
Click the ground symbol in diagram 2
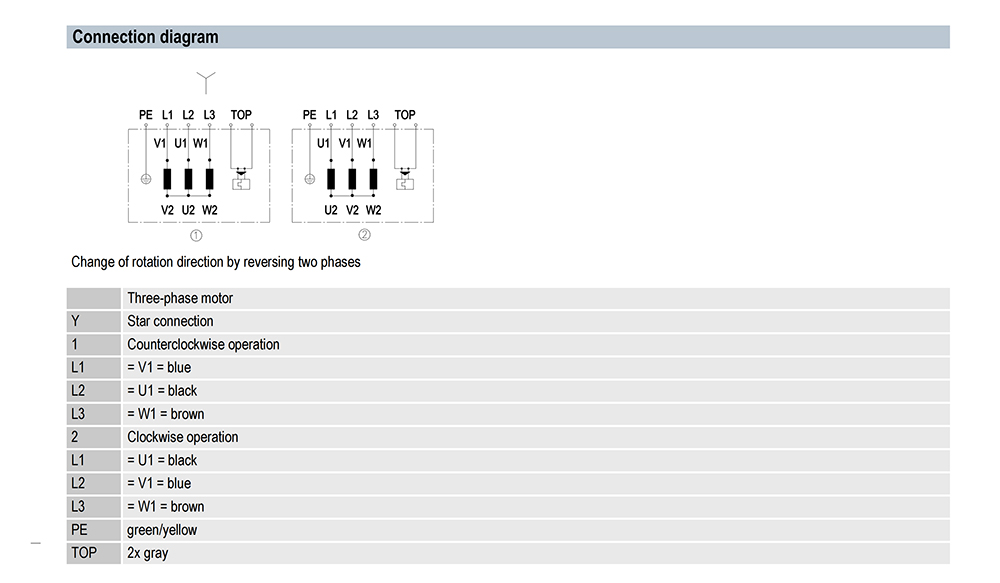pos(310,180)
